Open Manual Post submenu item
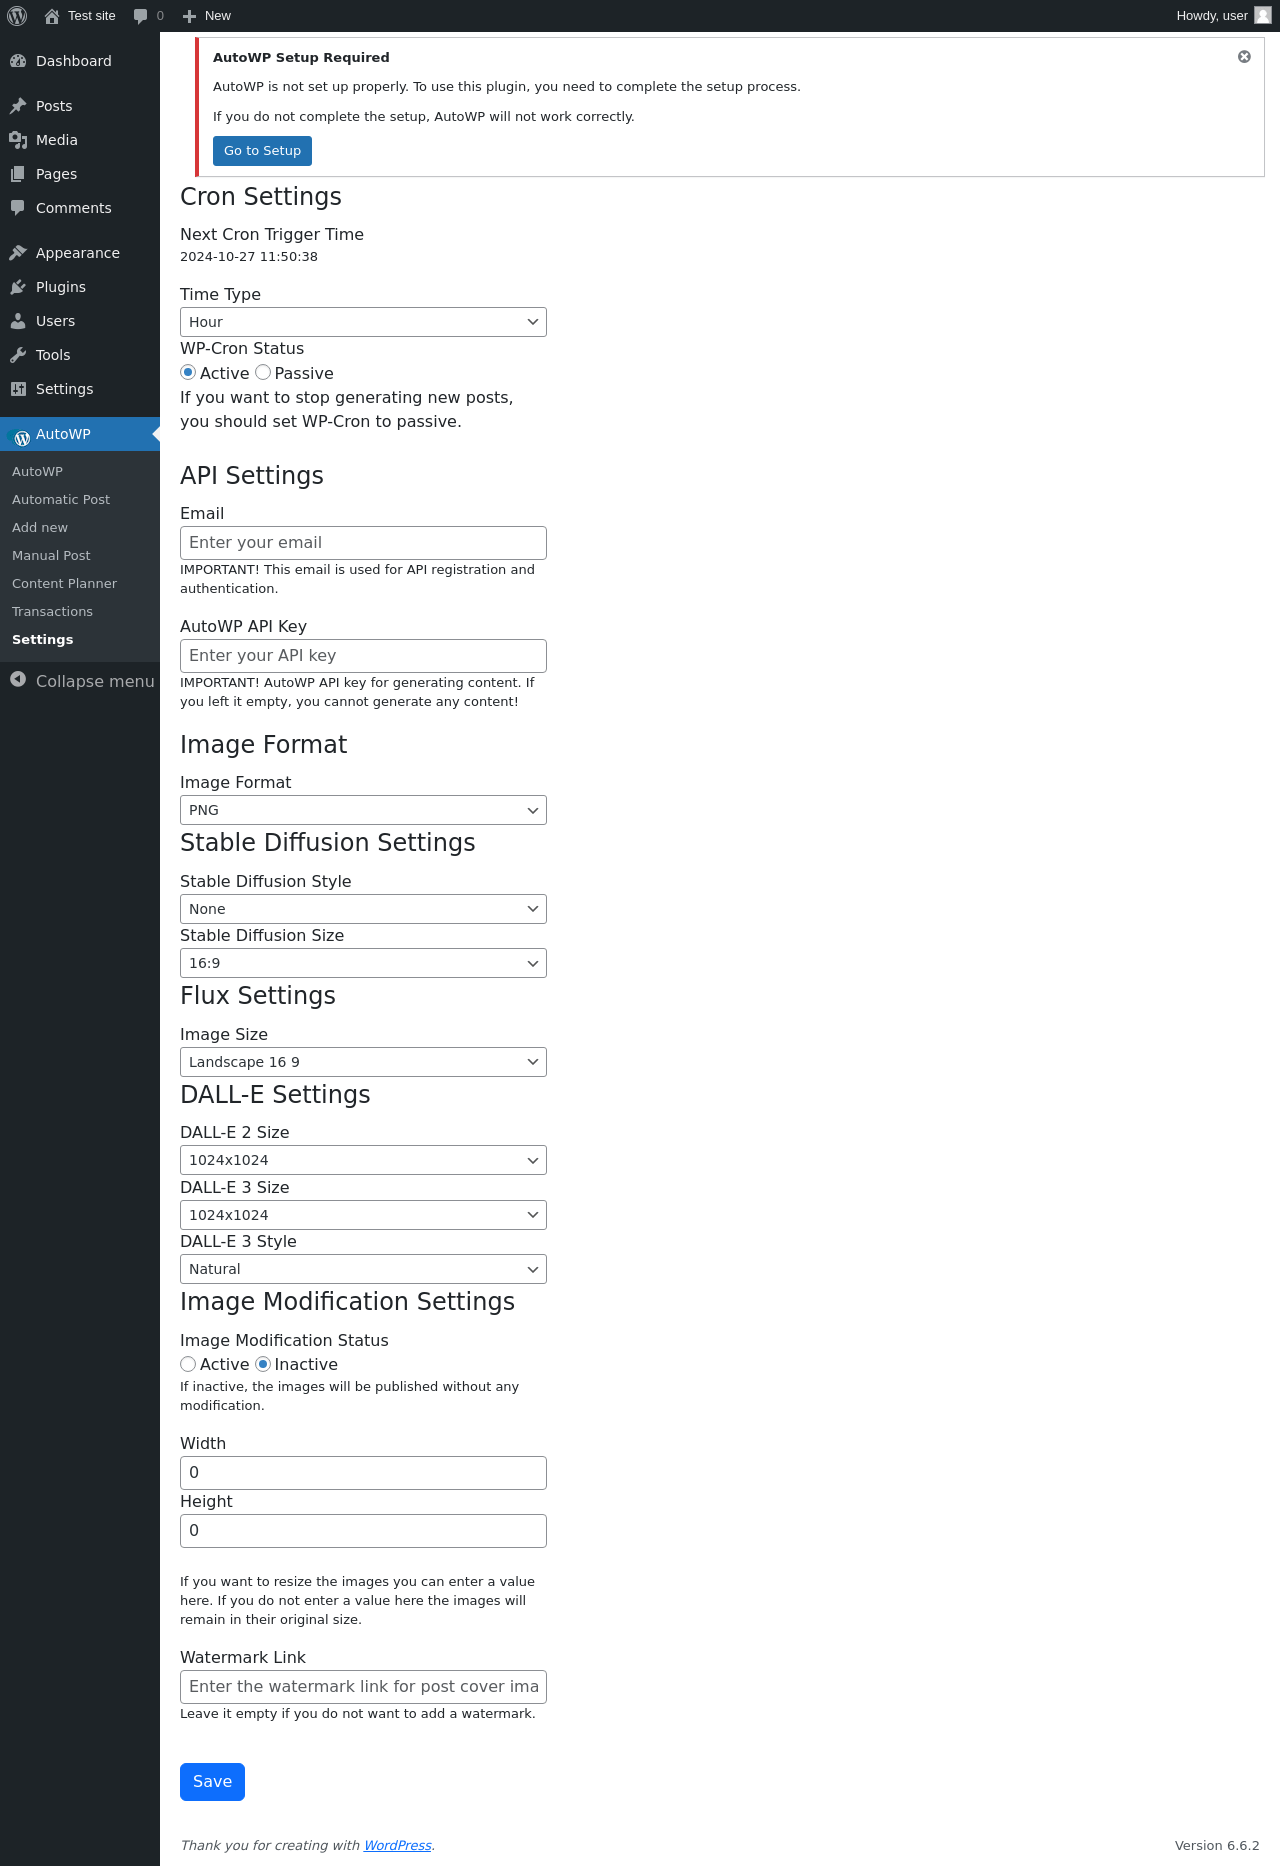The height and width of the screenshot is (1866, 1280). point(51,556)
